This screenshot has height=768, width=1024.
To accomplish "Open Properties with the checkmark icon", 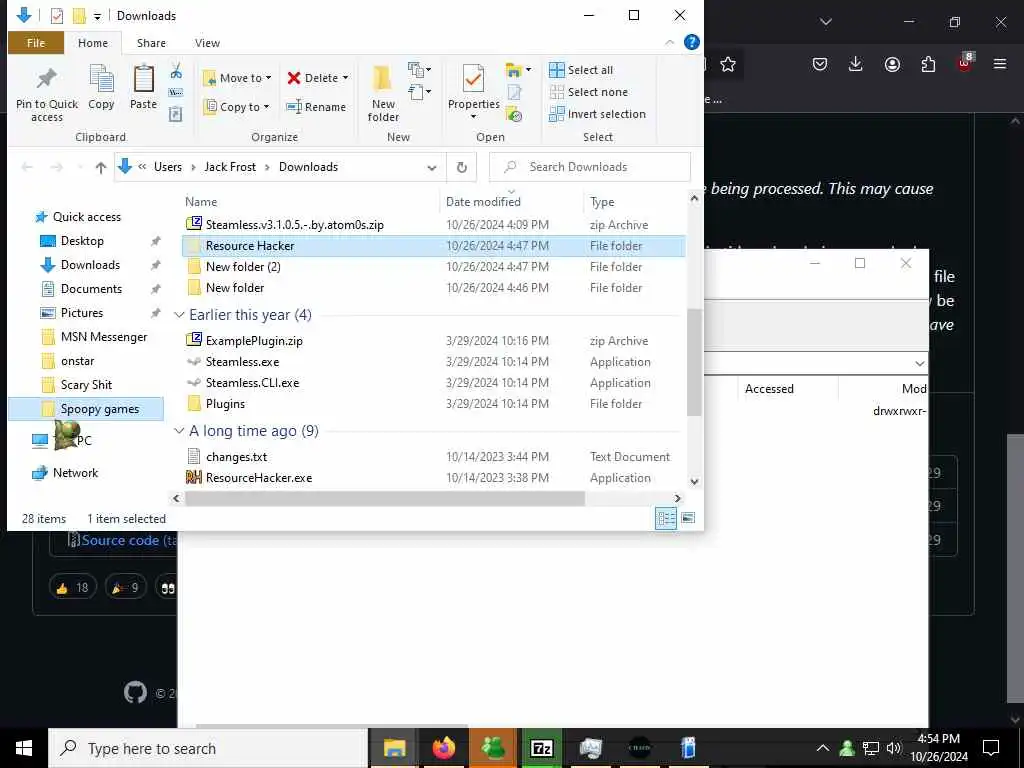I will point(473,89).
